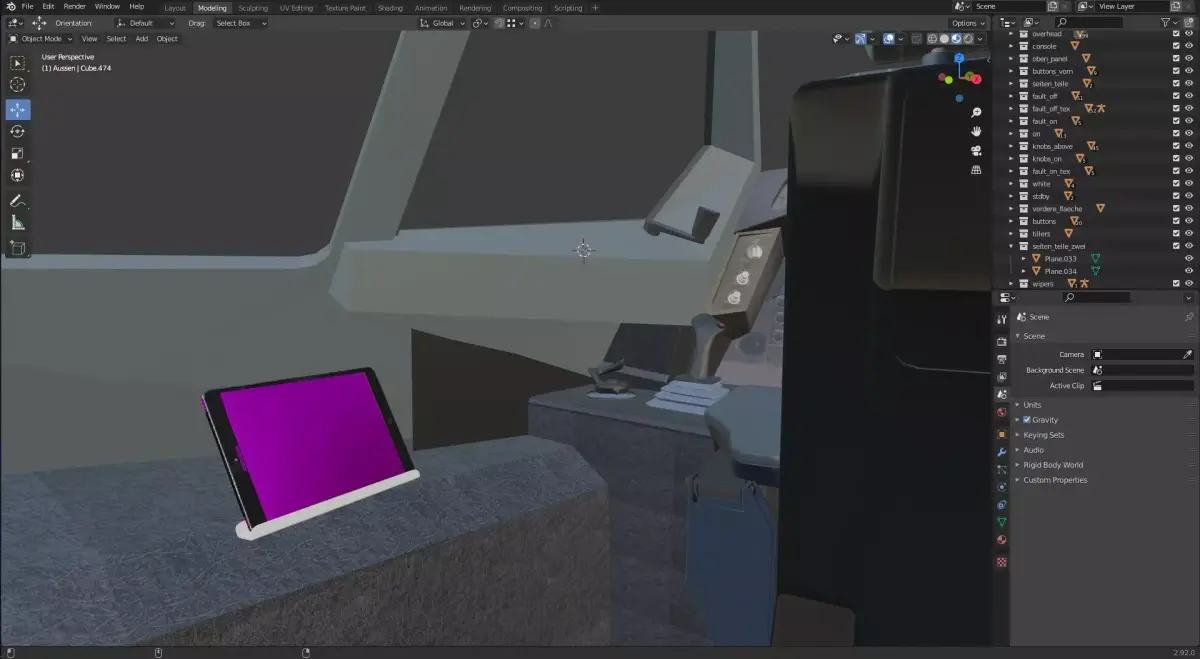Click the zoom magnifier viewport icon

[x=976, y=112]
